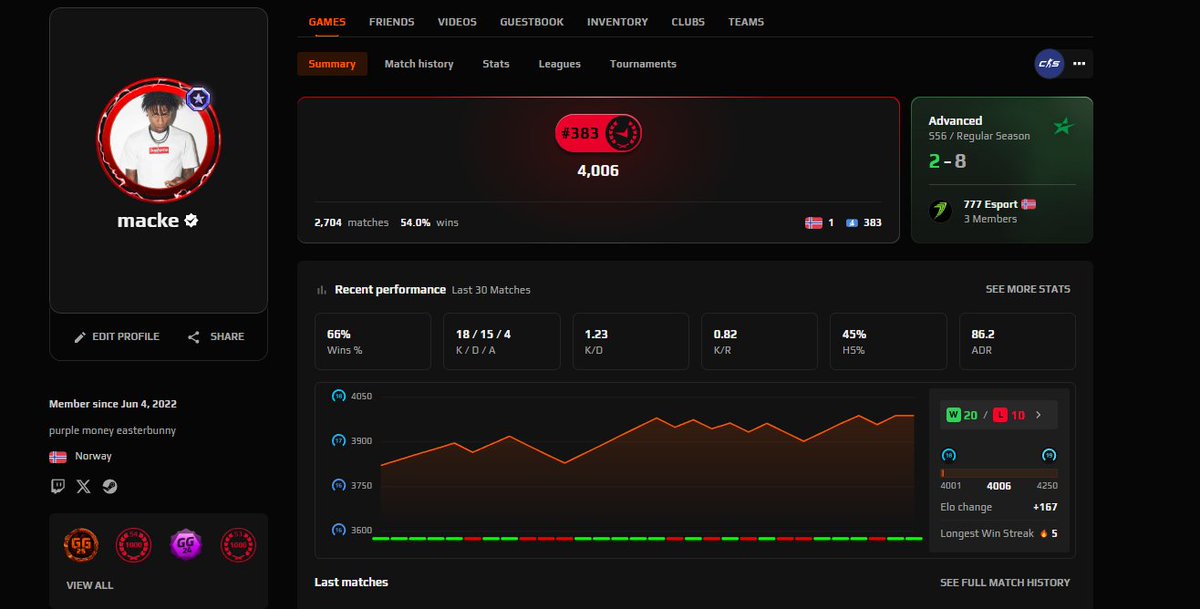Click the fire icon by Longest Win Streak

tap(1042, 534)
